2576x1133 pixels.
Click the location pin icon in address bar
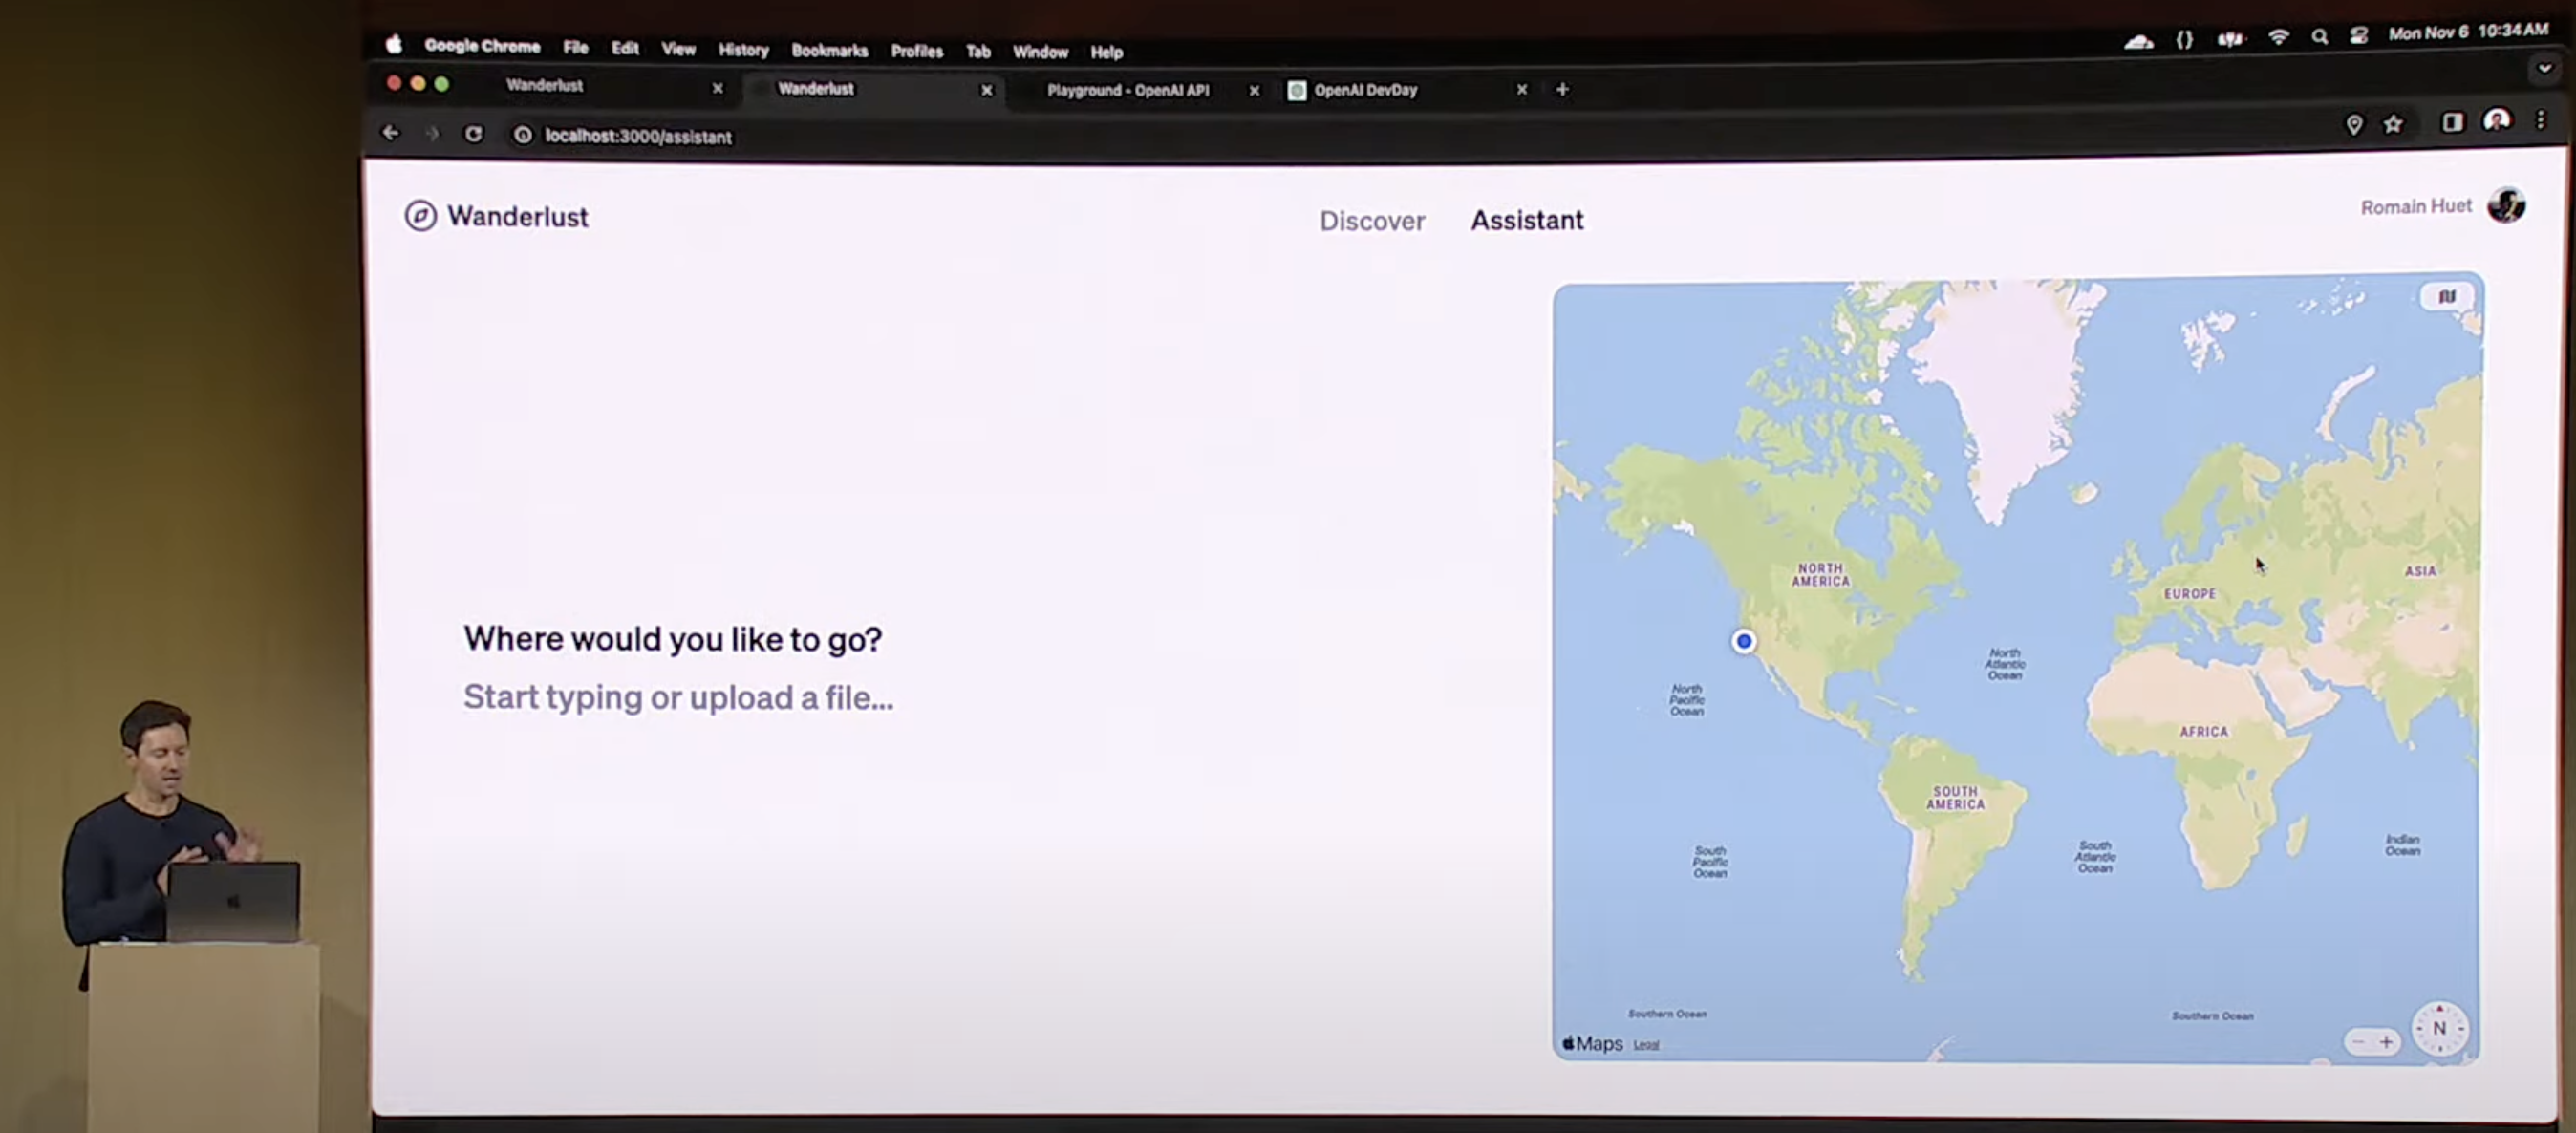2355,124
